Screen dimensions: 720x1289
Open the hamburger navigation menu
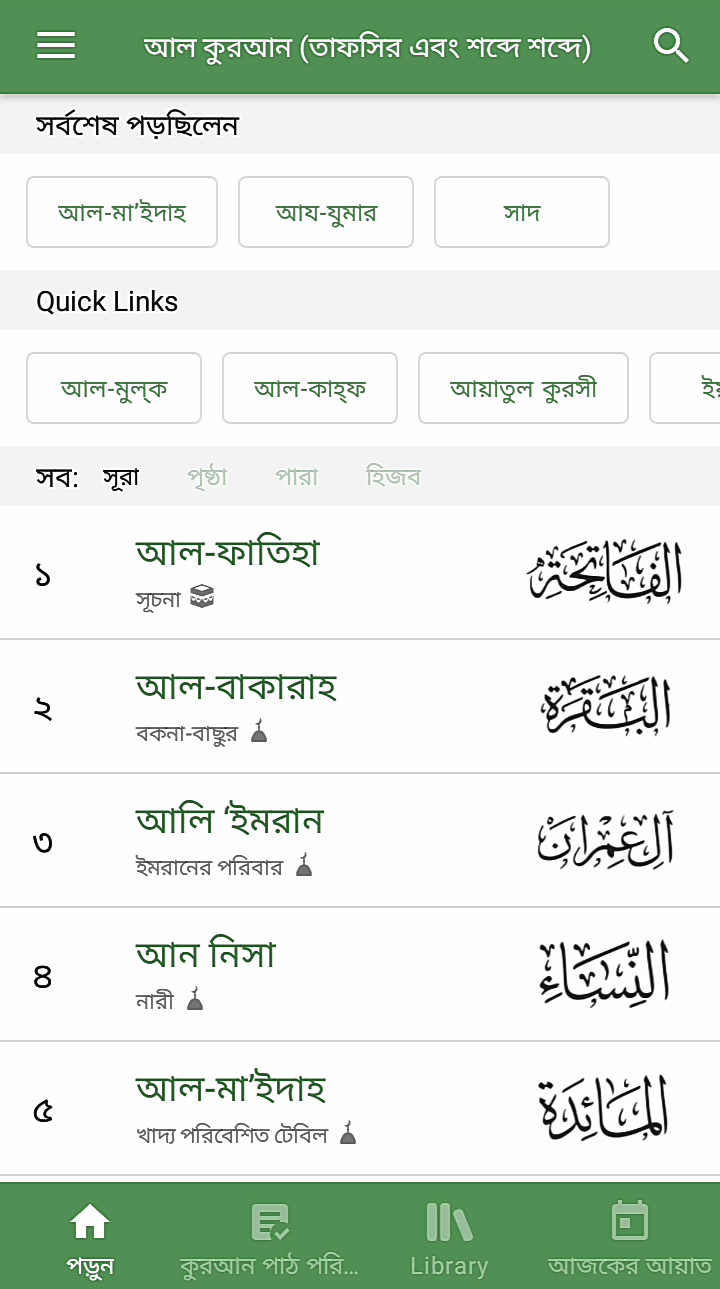[x=56, y=46]
